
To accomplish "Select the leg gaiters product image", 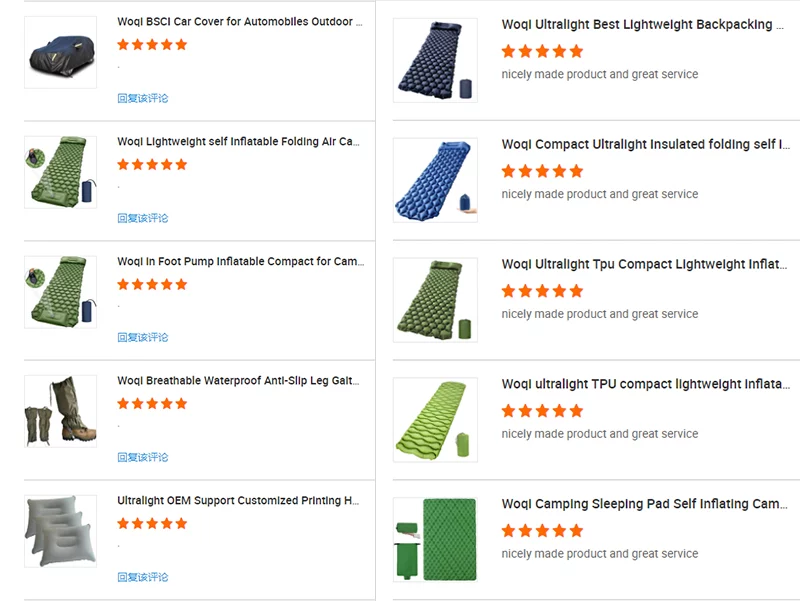I will [x=60, y=411].
